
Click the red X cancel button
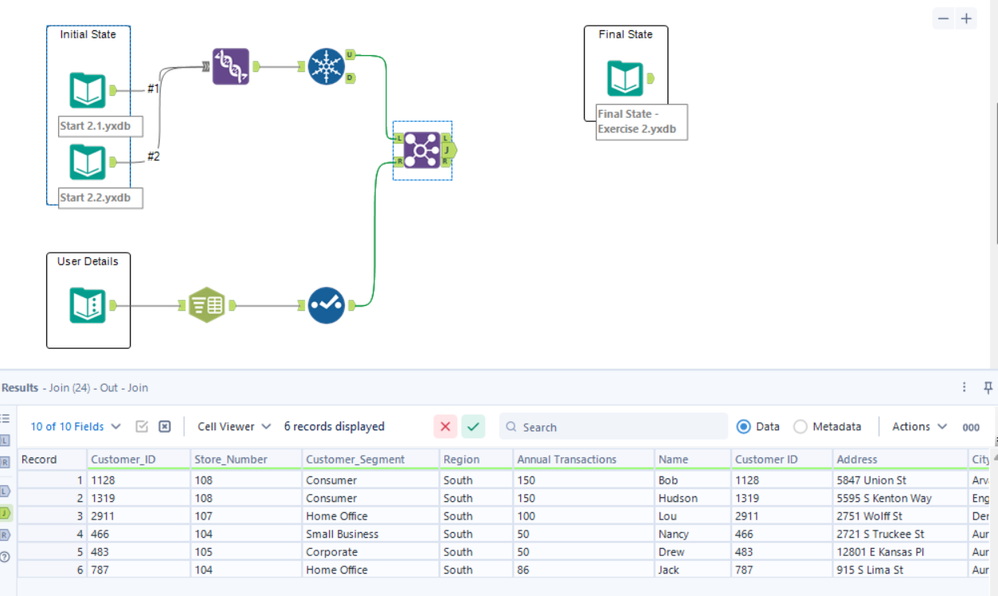pyautogui.click(x=445, y=427)
